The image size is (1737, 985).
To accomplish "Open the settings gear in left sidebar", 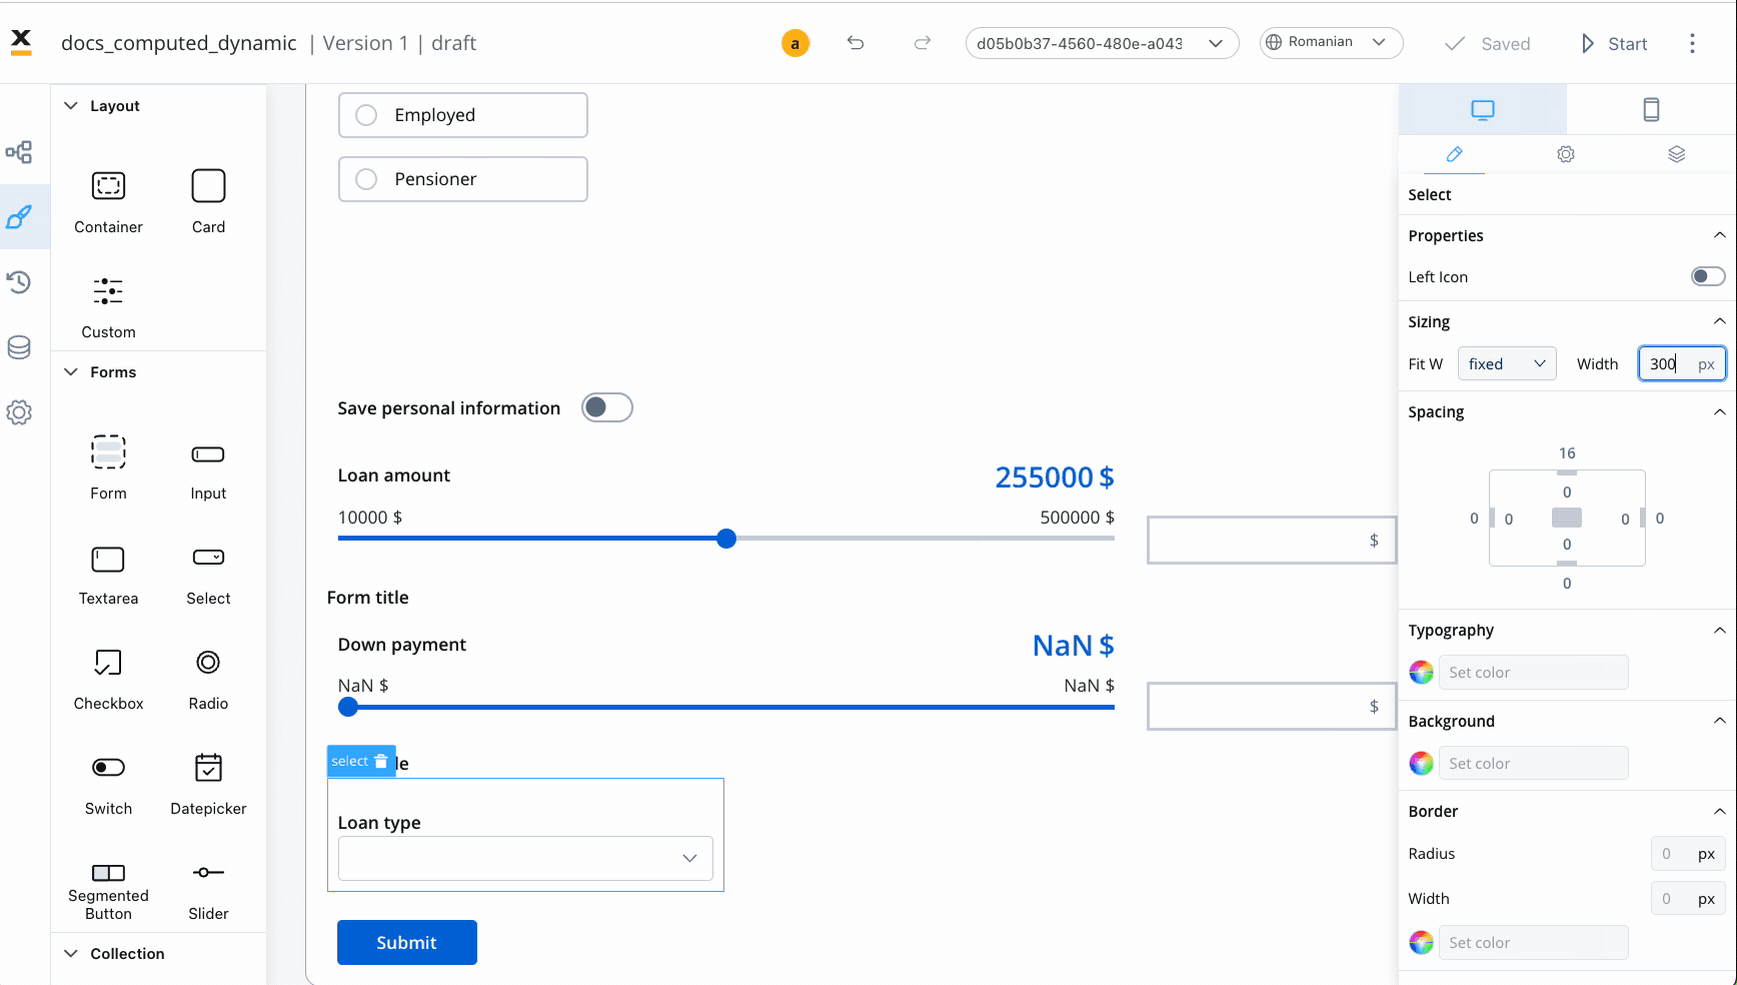I will click(19, 412).
